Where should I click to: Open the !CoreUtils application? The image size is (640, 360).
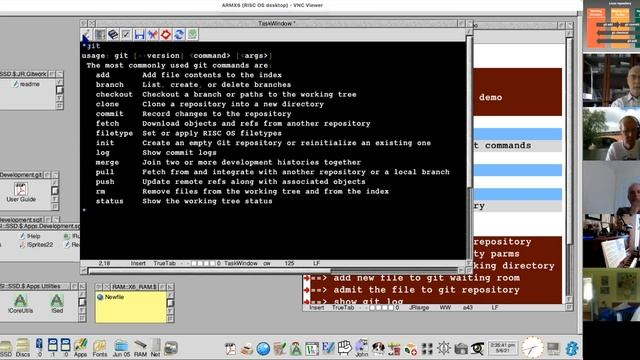[x=20, y=304]
